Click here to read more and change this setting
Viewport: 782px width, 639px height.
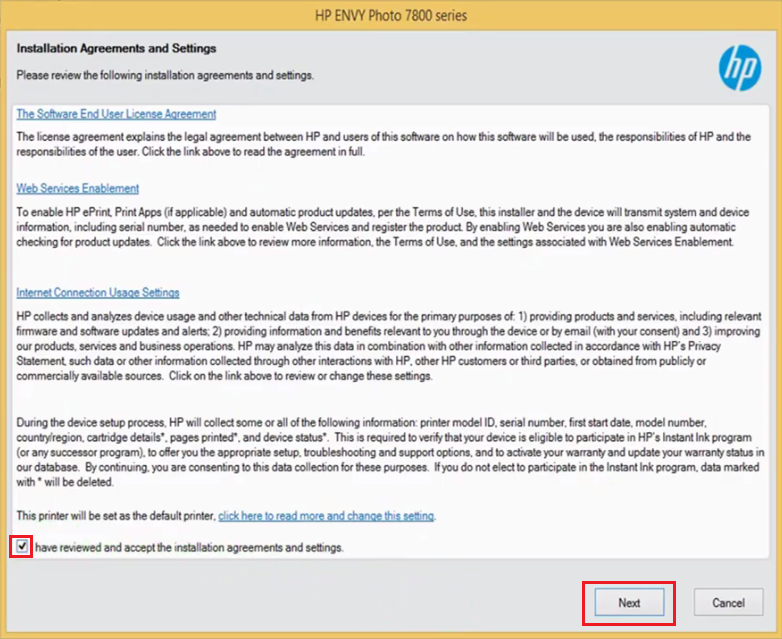point(326,516)
